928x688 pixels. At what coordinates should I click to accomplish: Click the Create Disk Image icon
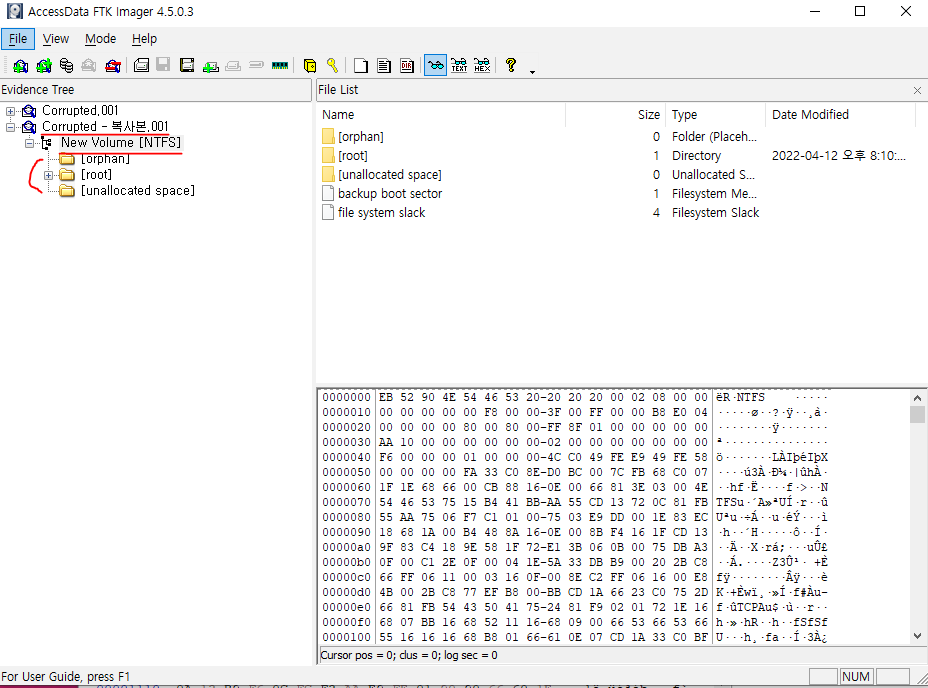(141, 65)
